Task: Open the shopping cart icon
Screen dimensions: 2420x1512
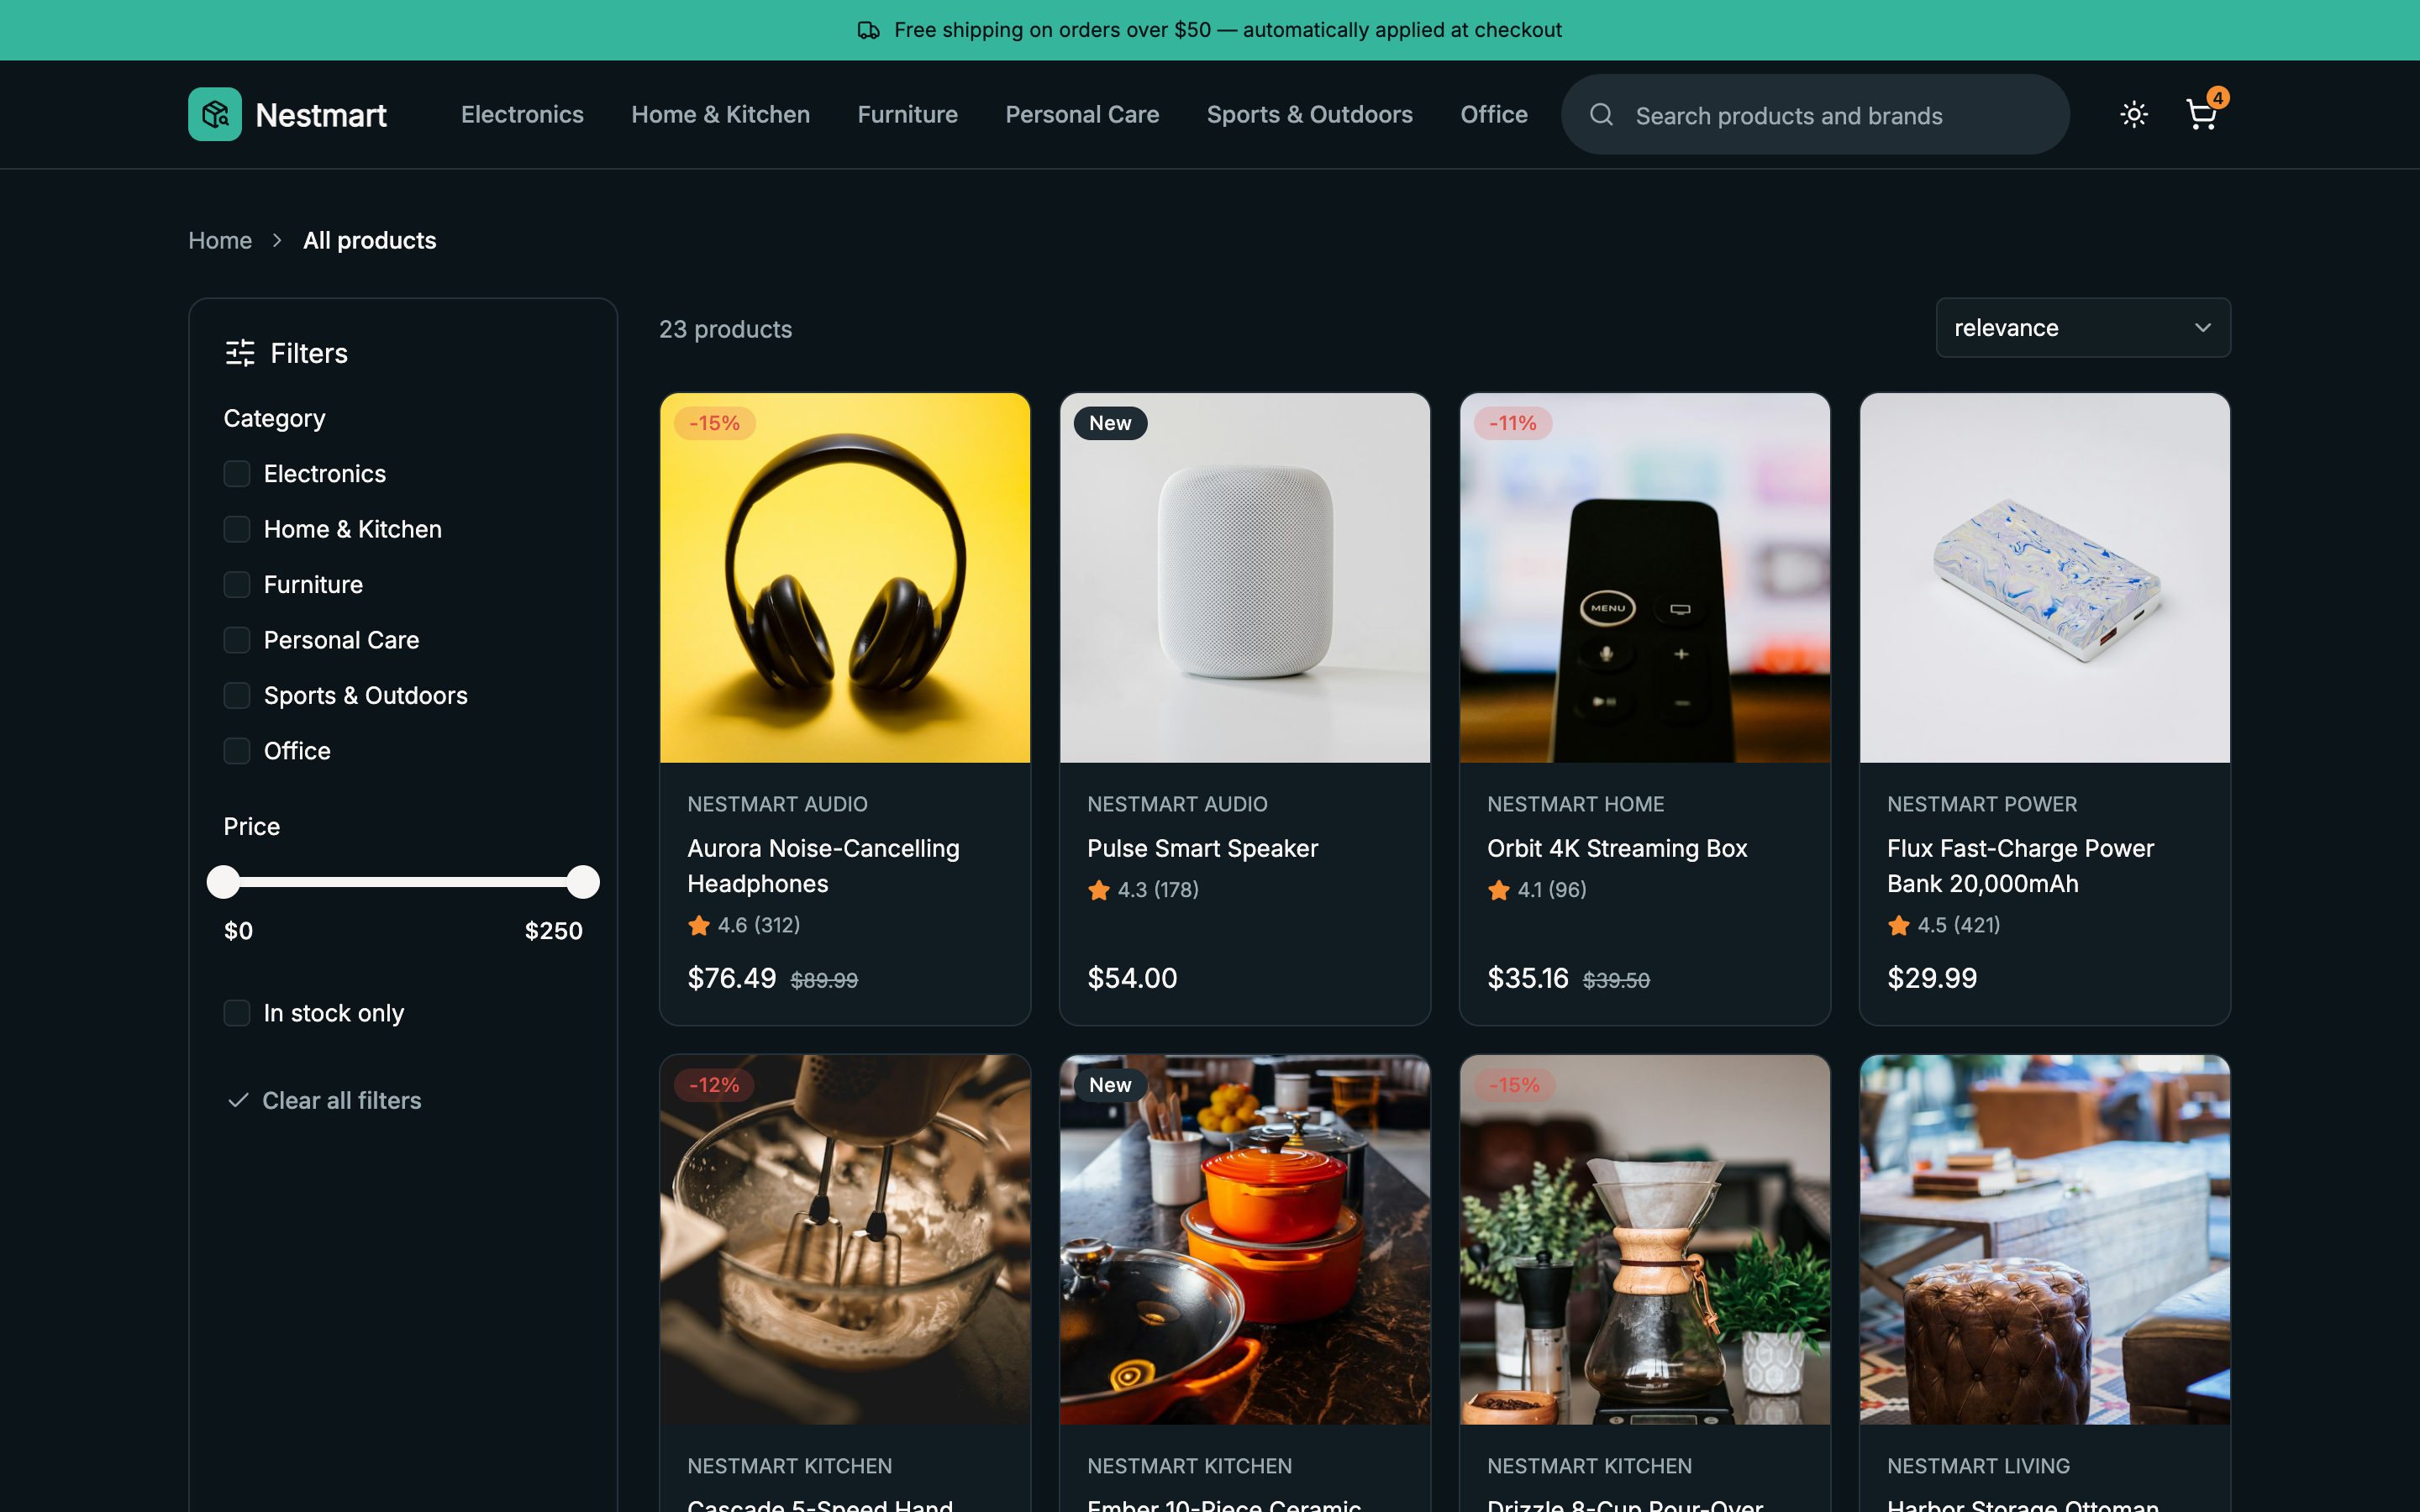Action: (x=2201, y=115)
